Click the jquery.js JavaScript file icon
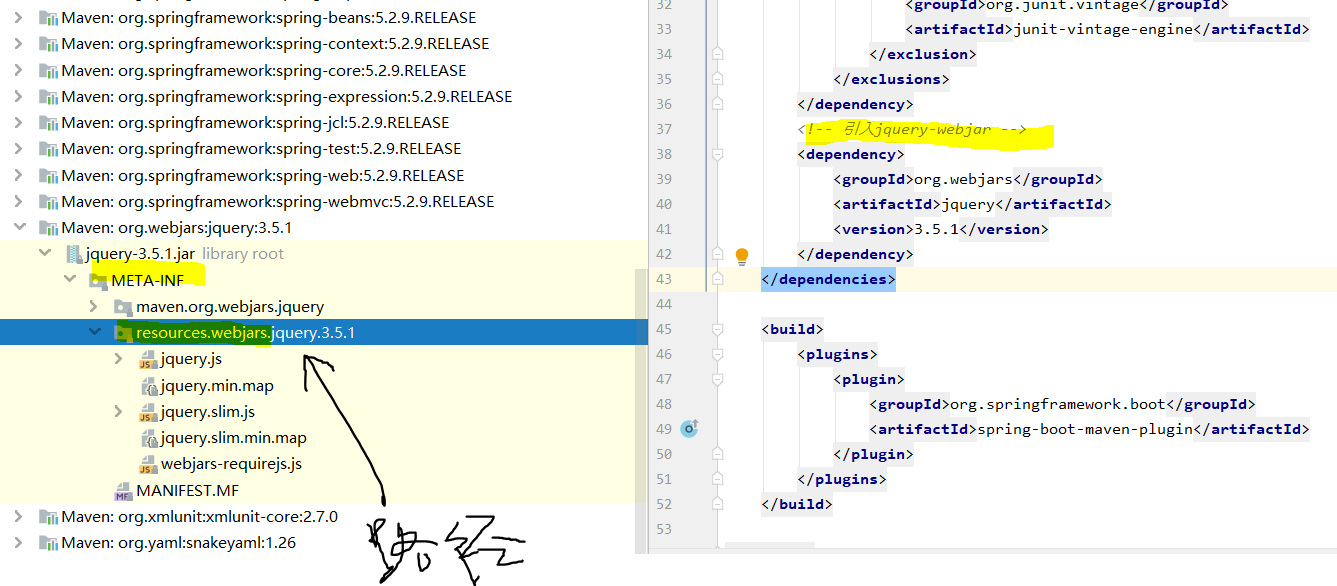 tap(148, 359)
